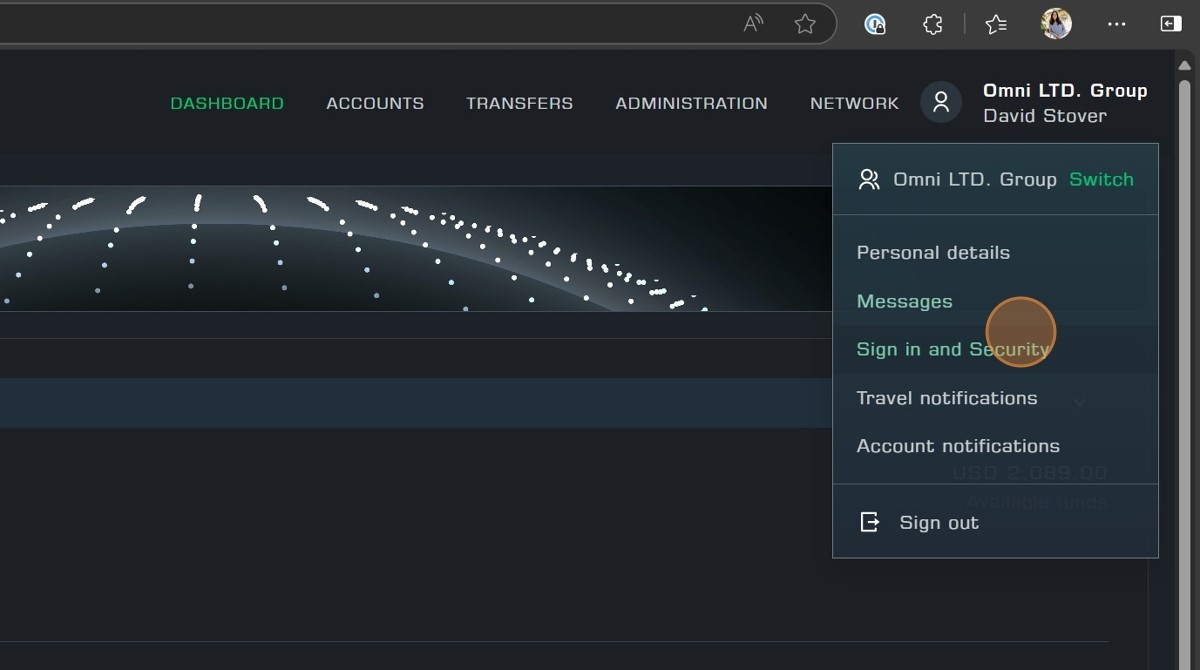Click the browser profile avatar picture

pos(1056,24)
